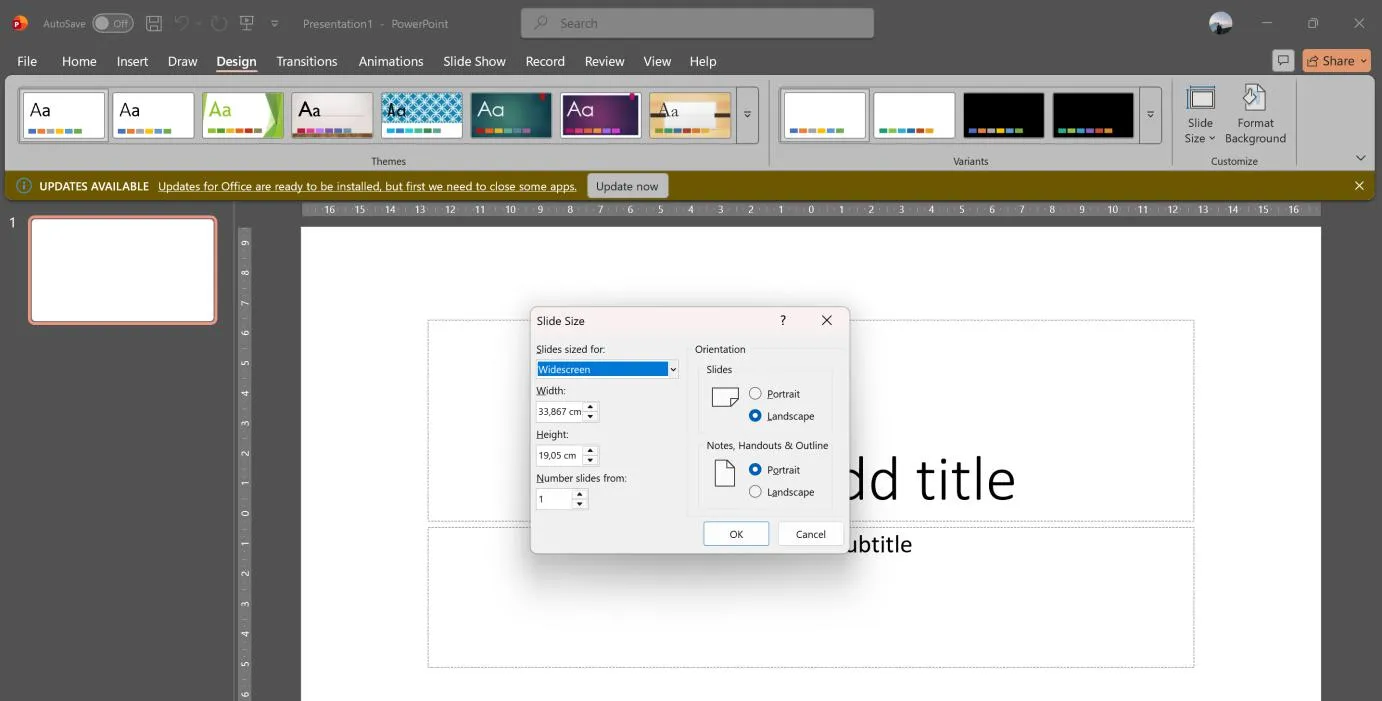Click the Save icon in title bar

(154, 23)
